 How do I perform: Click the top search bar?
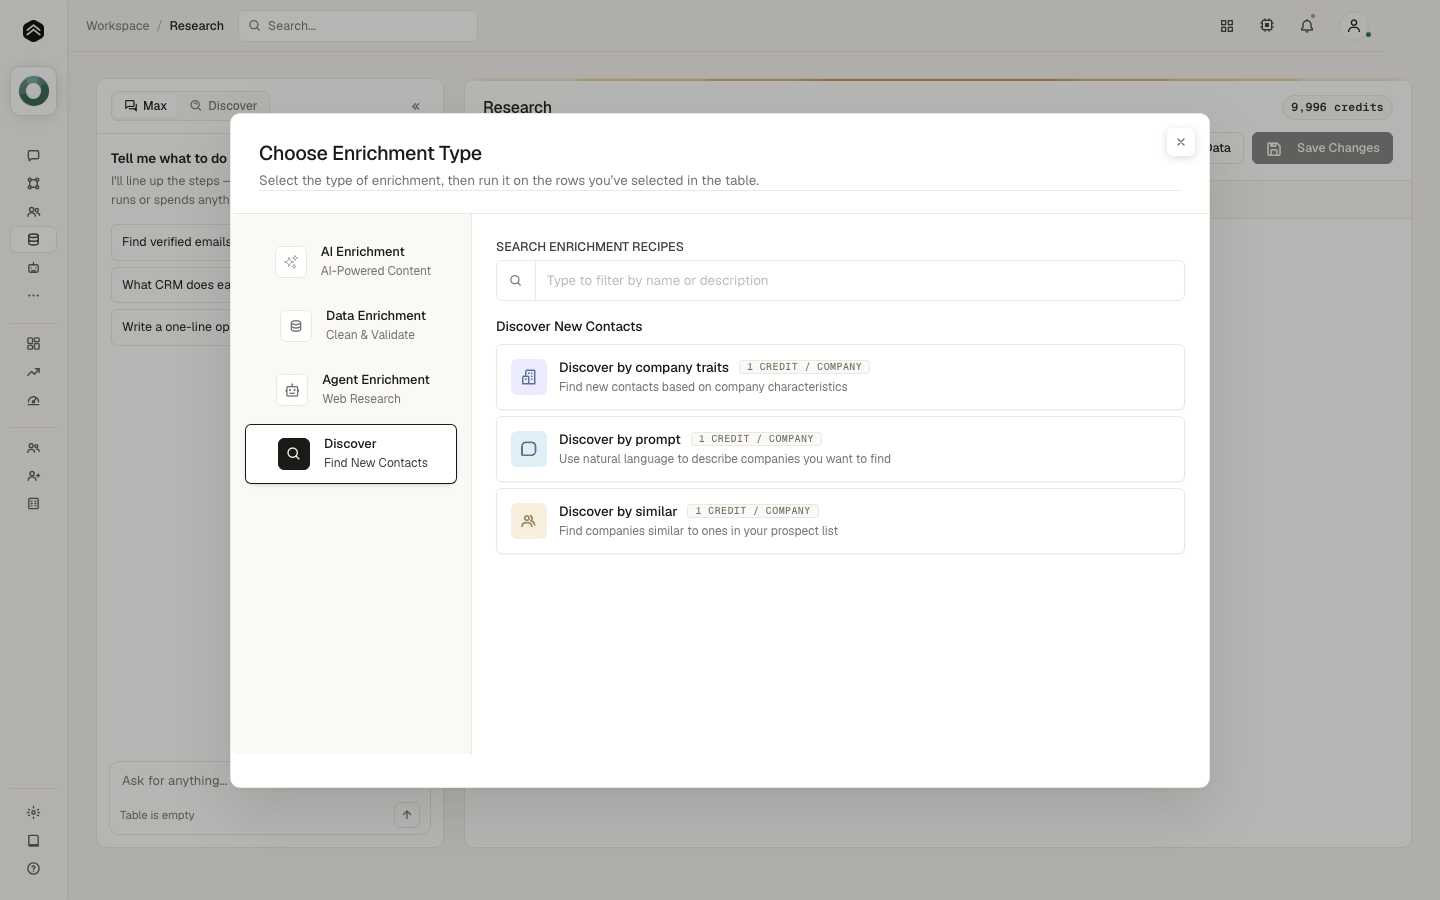(358, 26)
